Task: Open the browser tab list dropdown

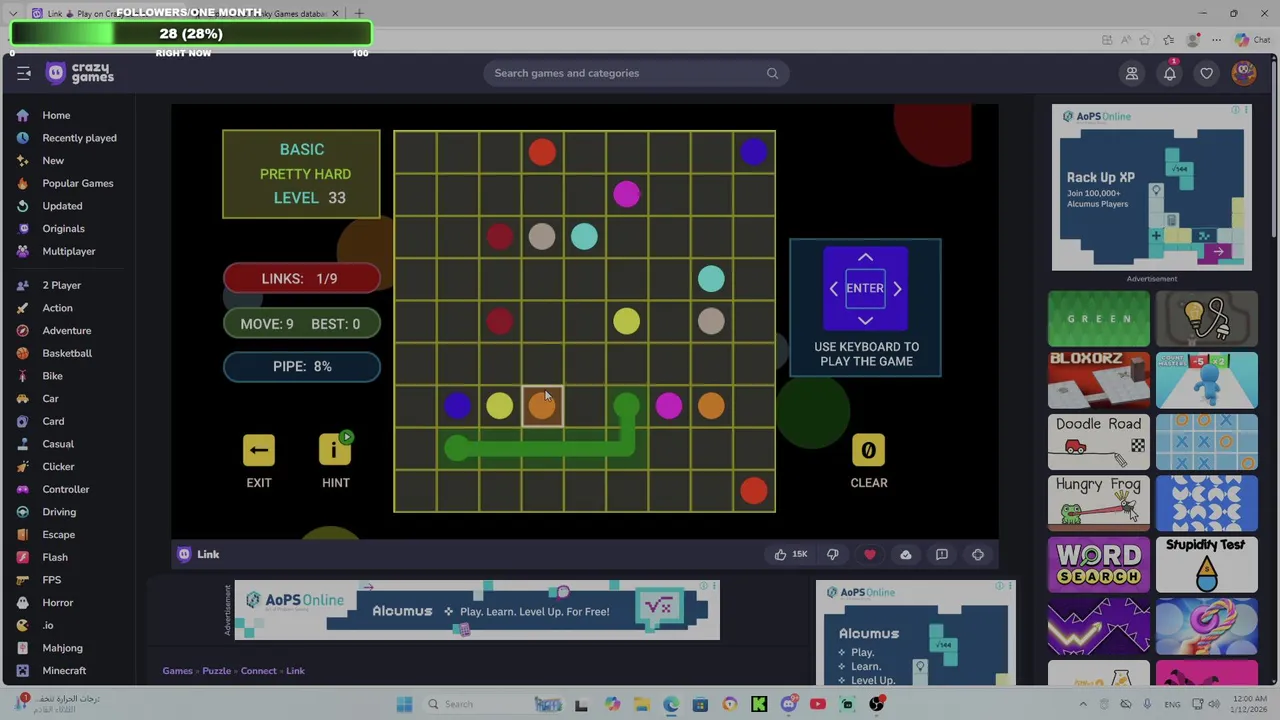Action: pyautogui.click(x=13, y=13)
